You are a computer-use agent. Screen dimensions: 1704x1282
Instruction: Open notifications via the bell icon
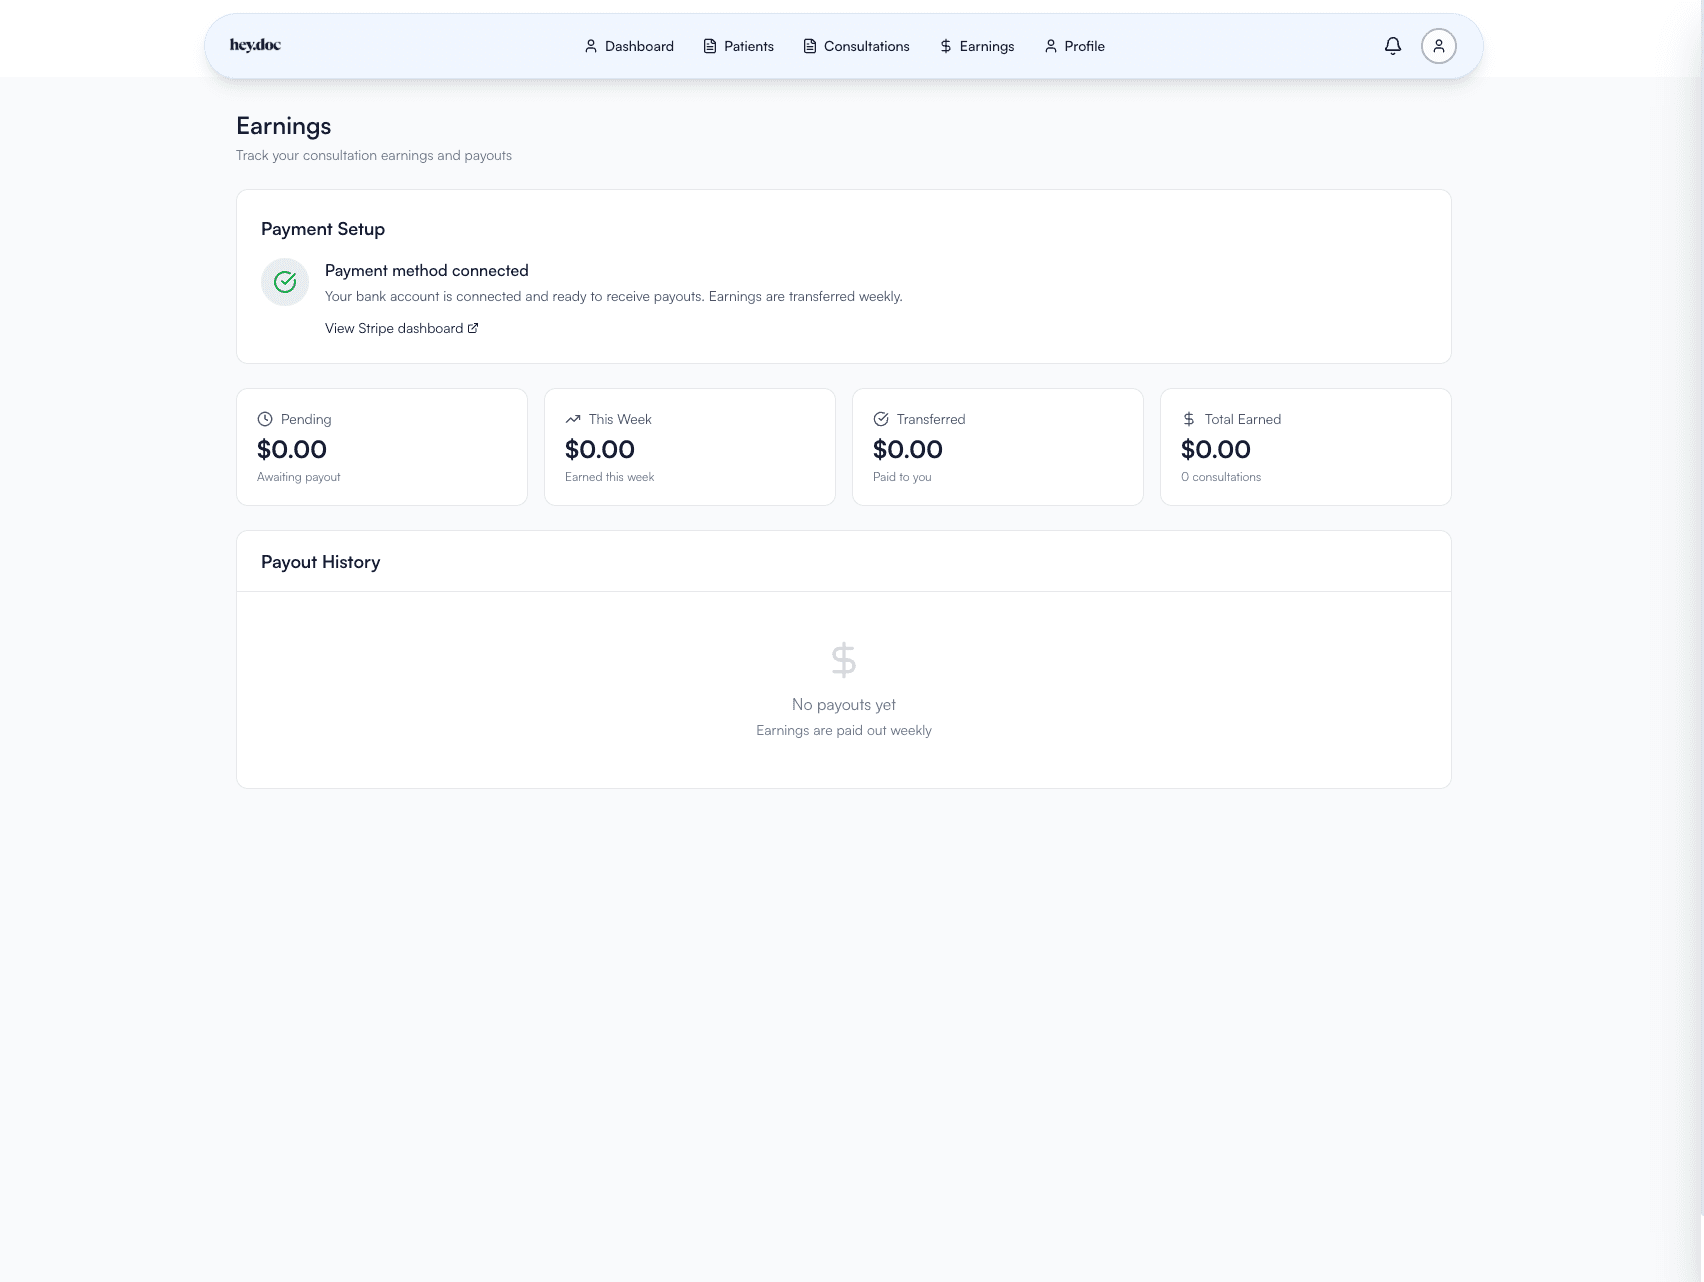(1392, 46)
